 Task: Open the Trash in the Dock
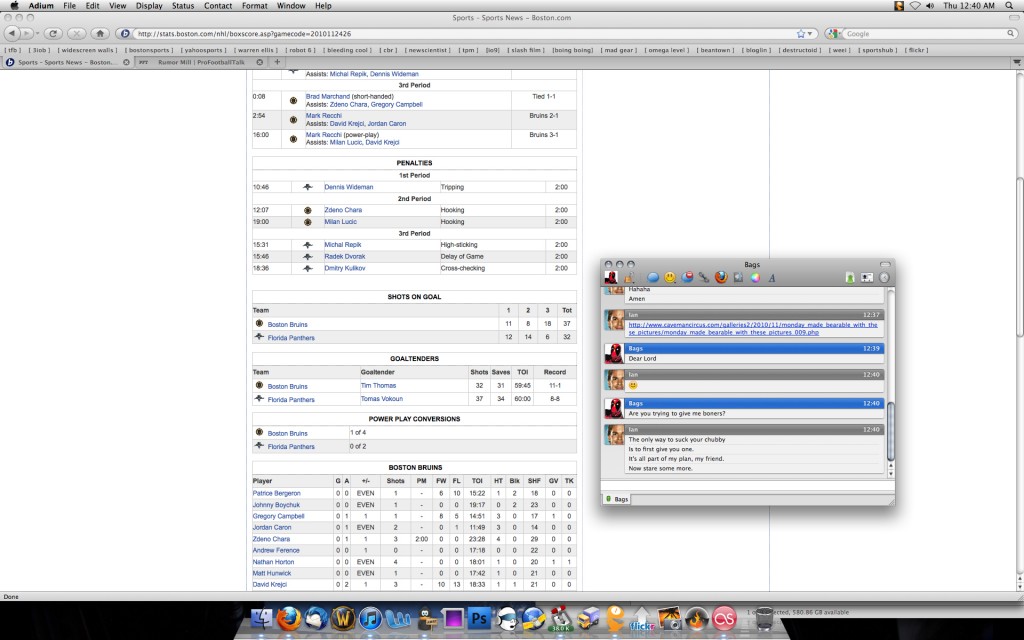pos(763,617)
